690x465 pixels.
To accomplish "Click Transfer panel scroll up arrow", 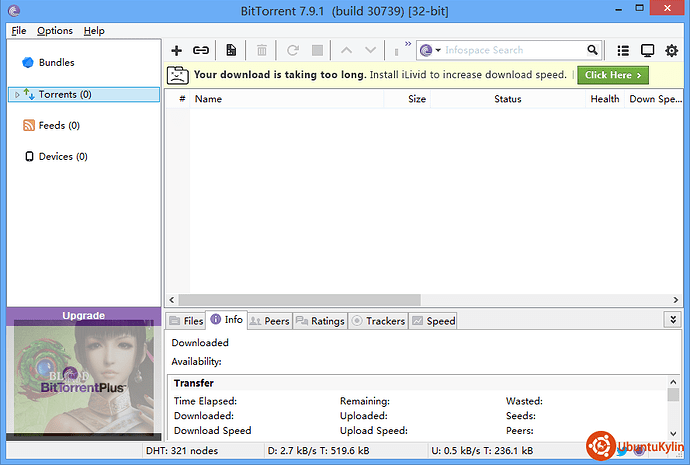I will 673,382.
